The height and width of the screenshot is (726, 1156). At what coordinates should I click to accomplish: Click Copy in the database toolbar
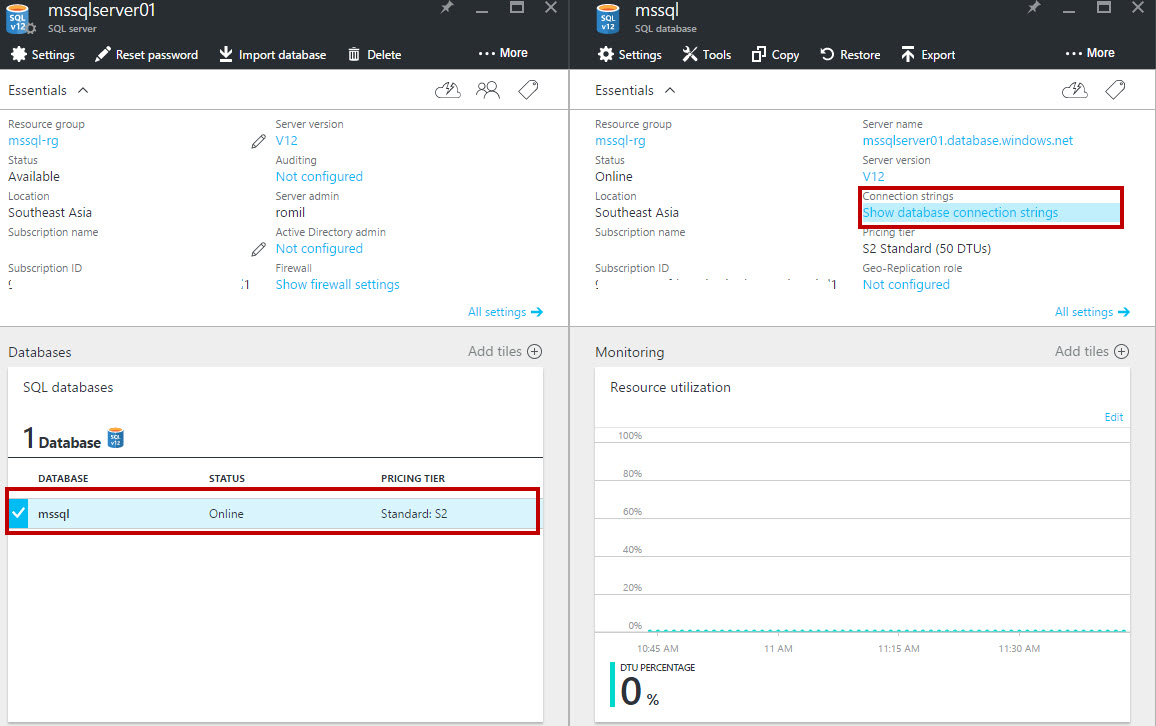[775, 55]
